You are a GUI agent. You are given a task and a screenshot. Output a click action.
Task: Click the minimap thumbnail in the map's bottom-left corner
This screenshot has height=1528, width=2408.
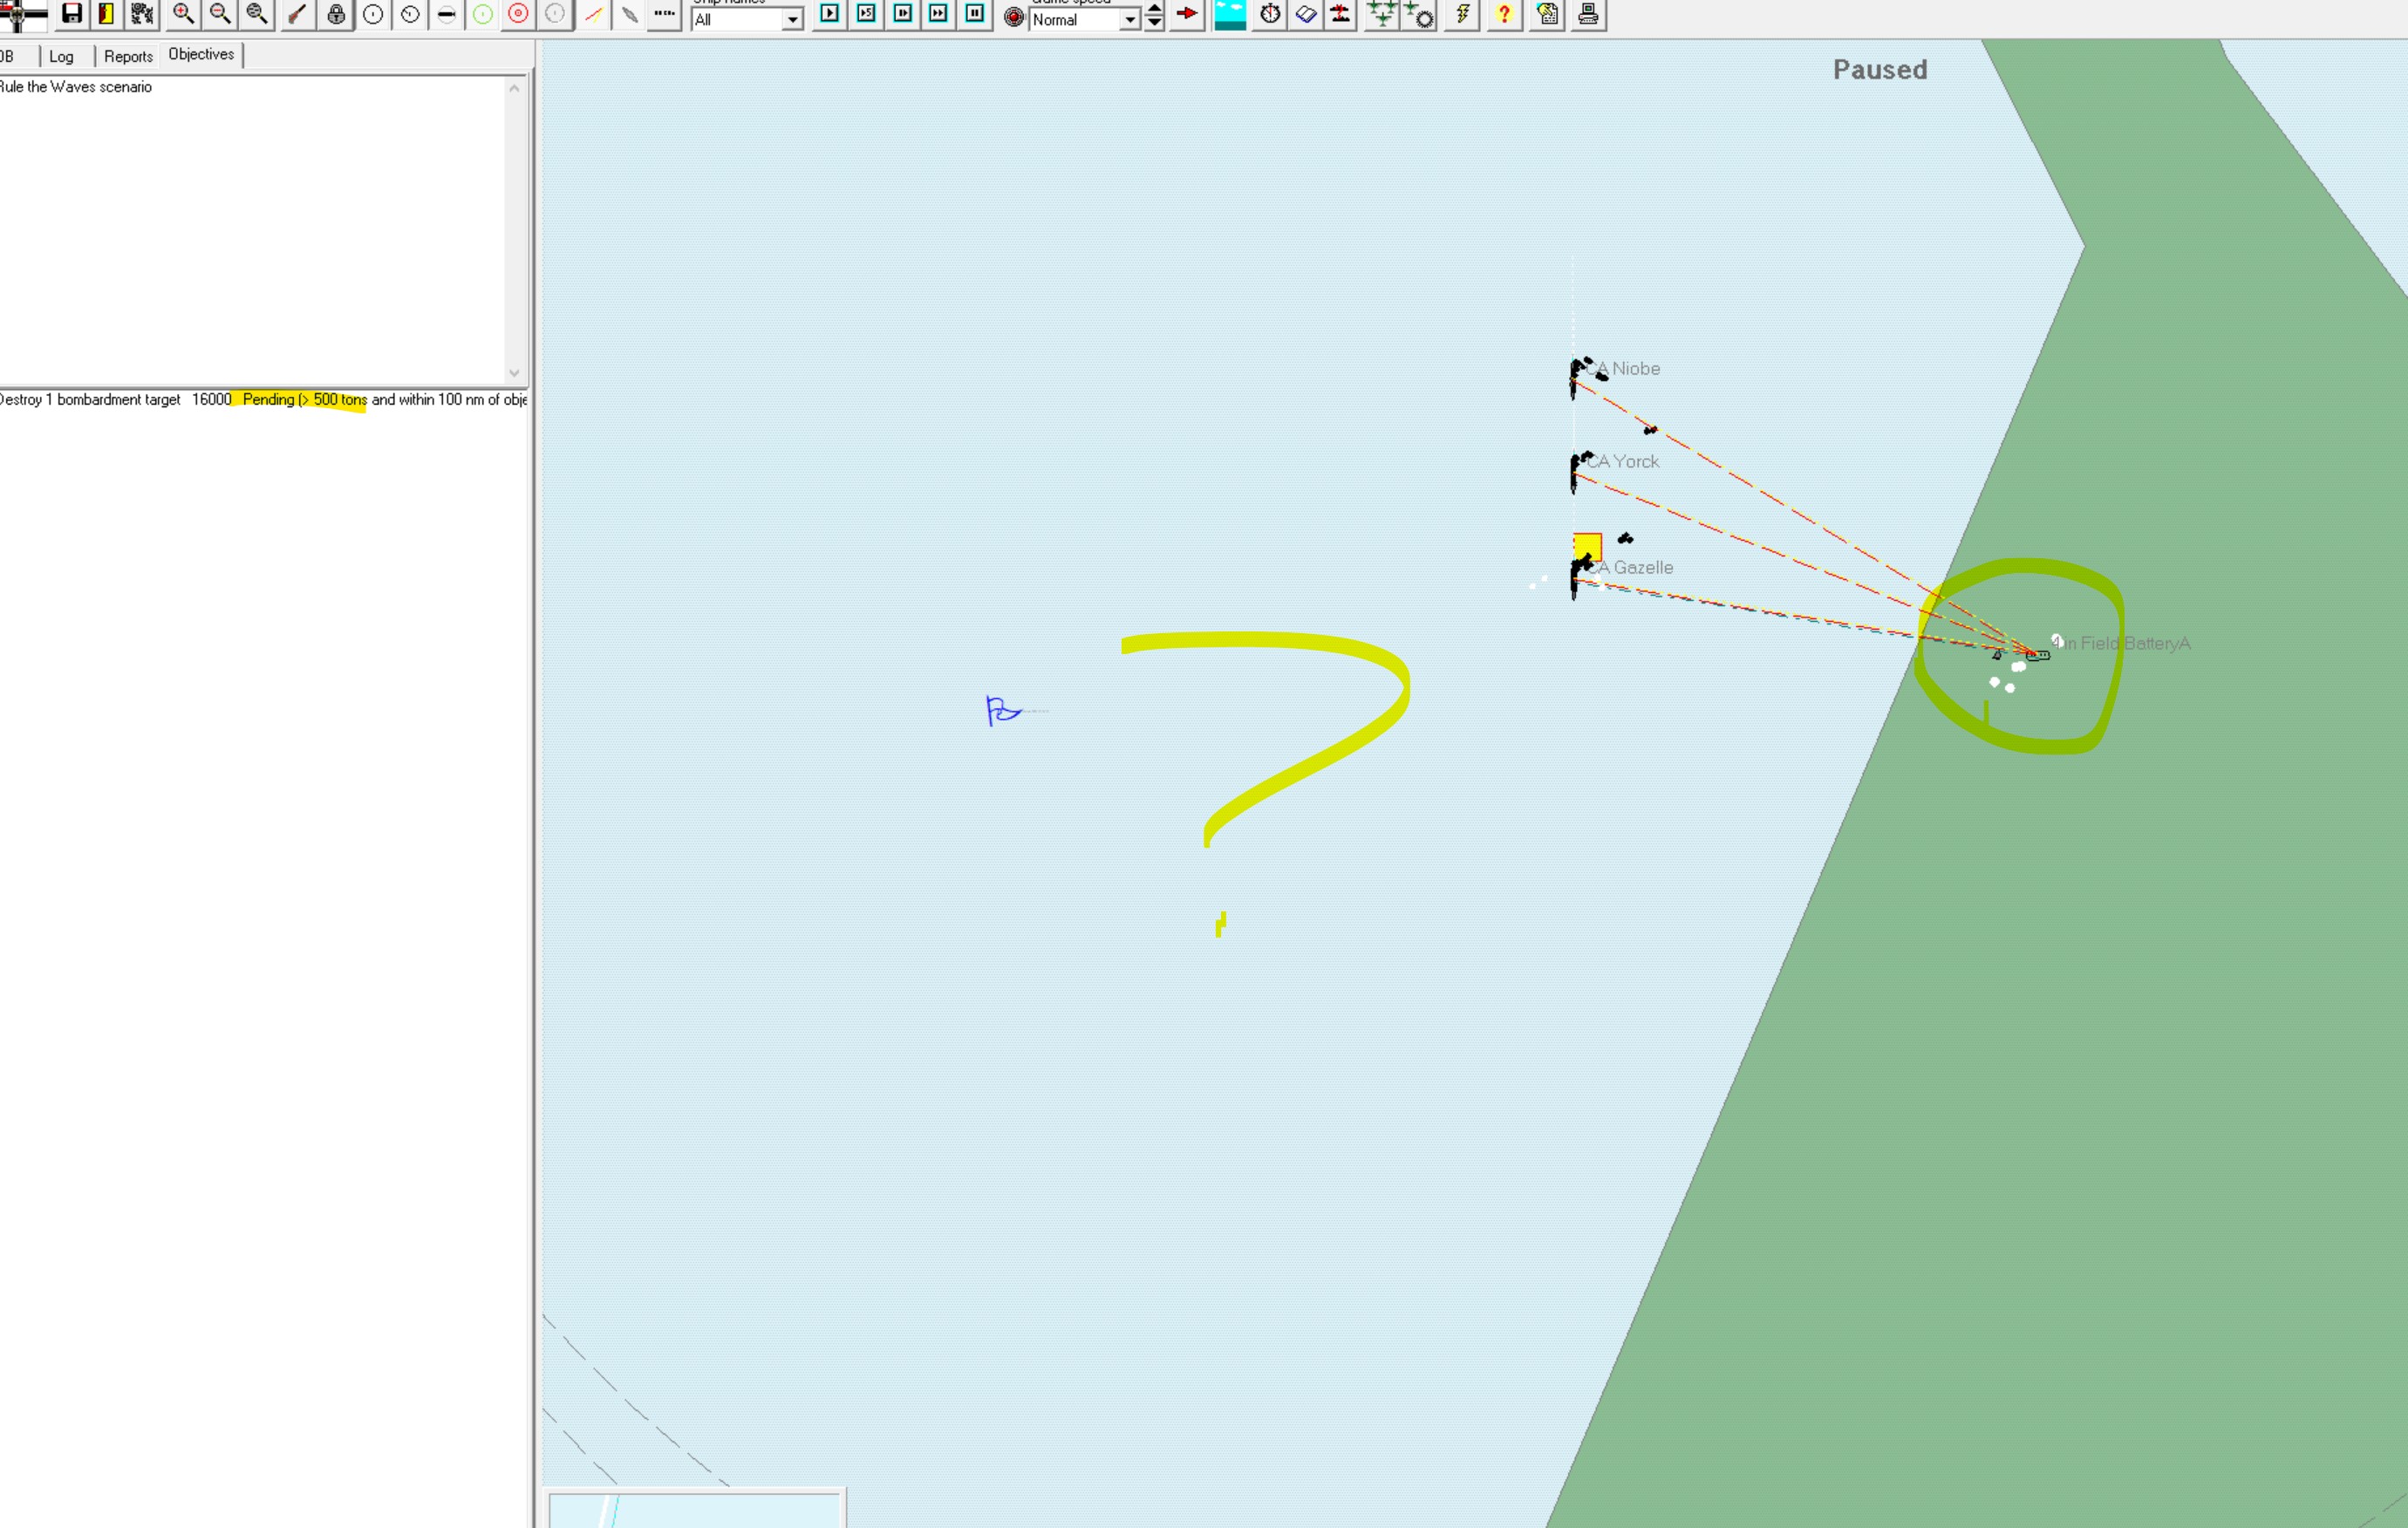click(x=694, y=1509)
